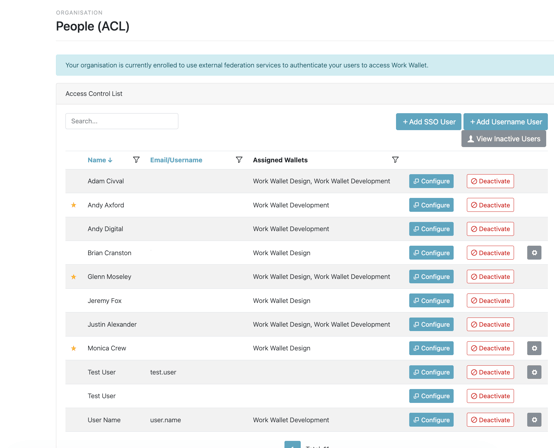Configure the Adam Civval user
The image size is (554, 448).
pos(431,181)
